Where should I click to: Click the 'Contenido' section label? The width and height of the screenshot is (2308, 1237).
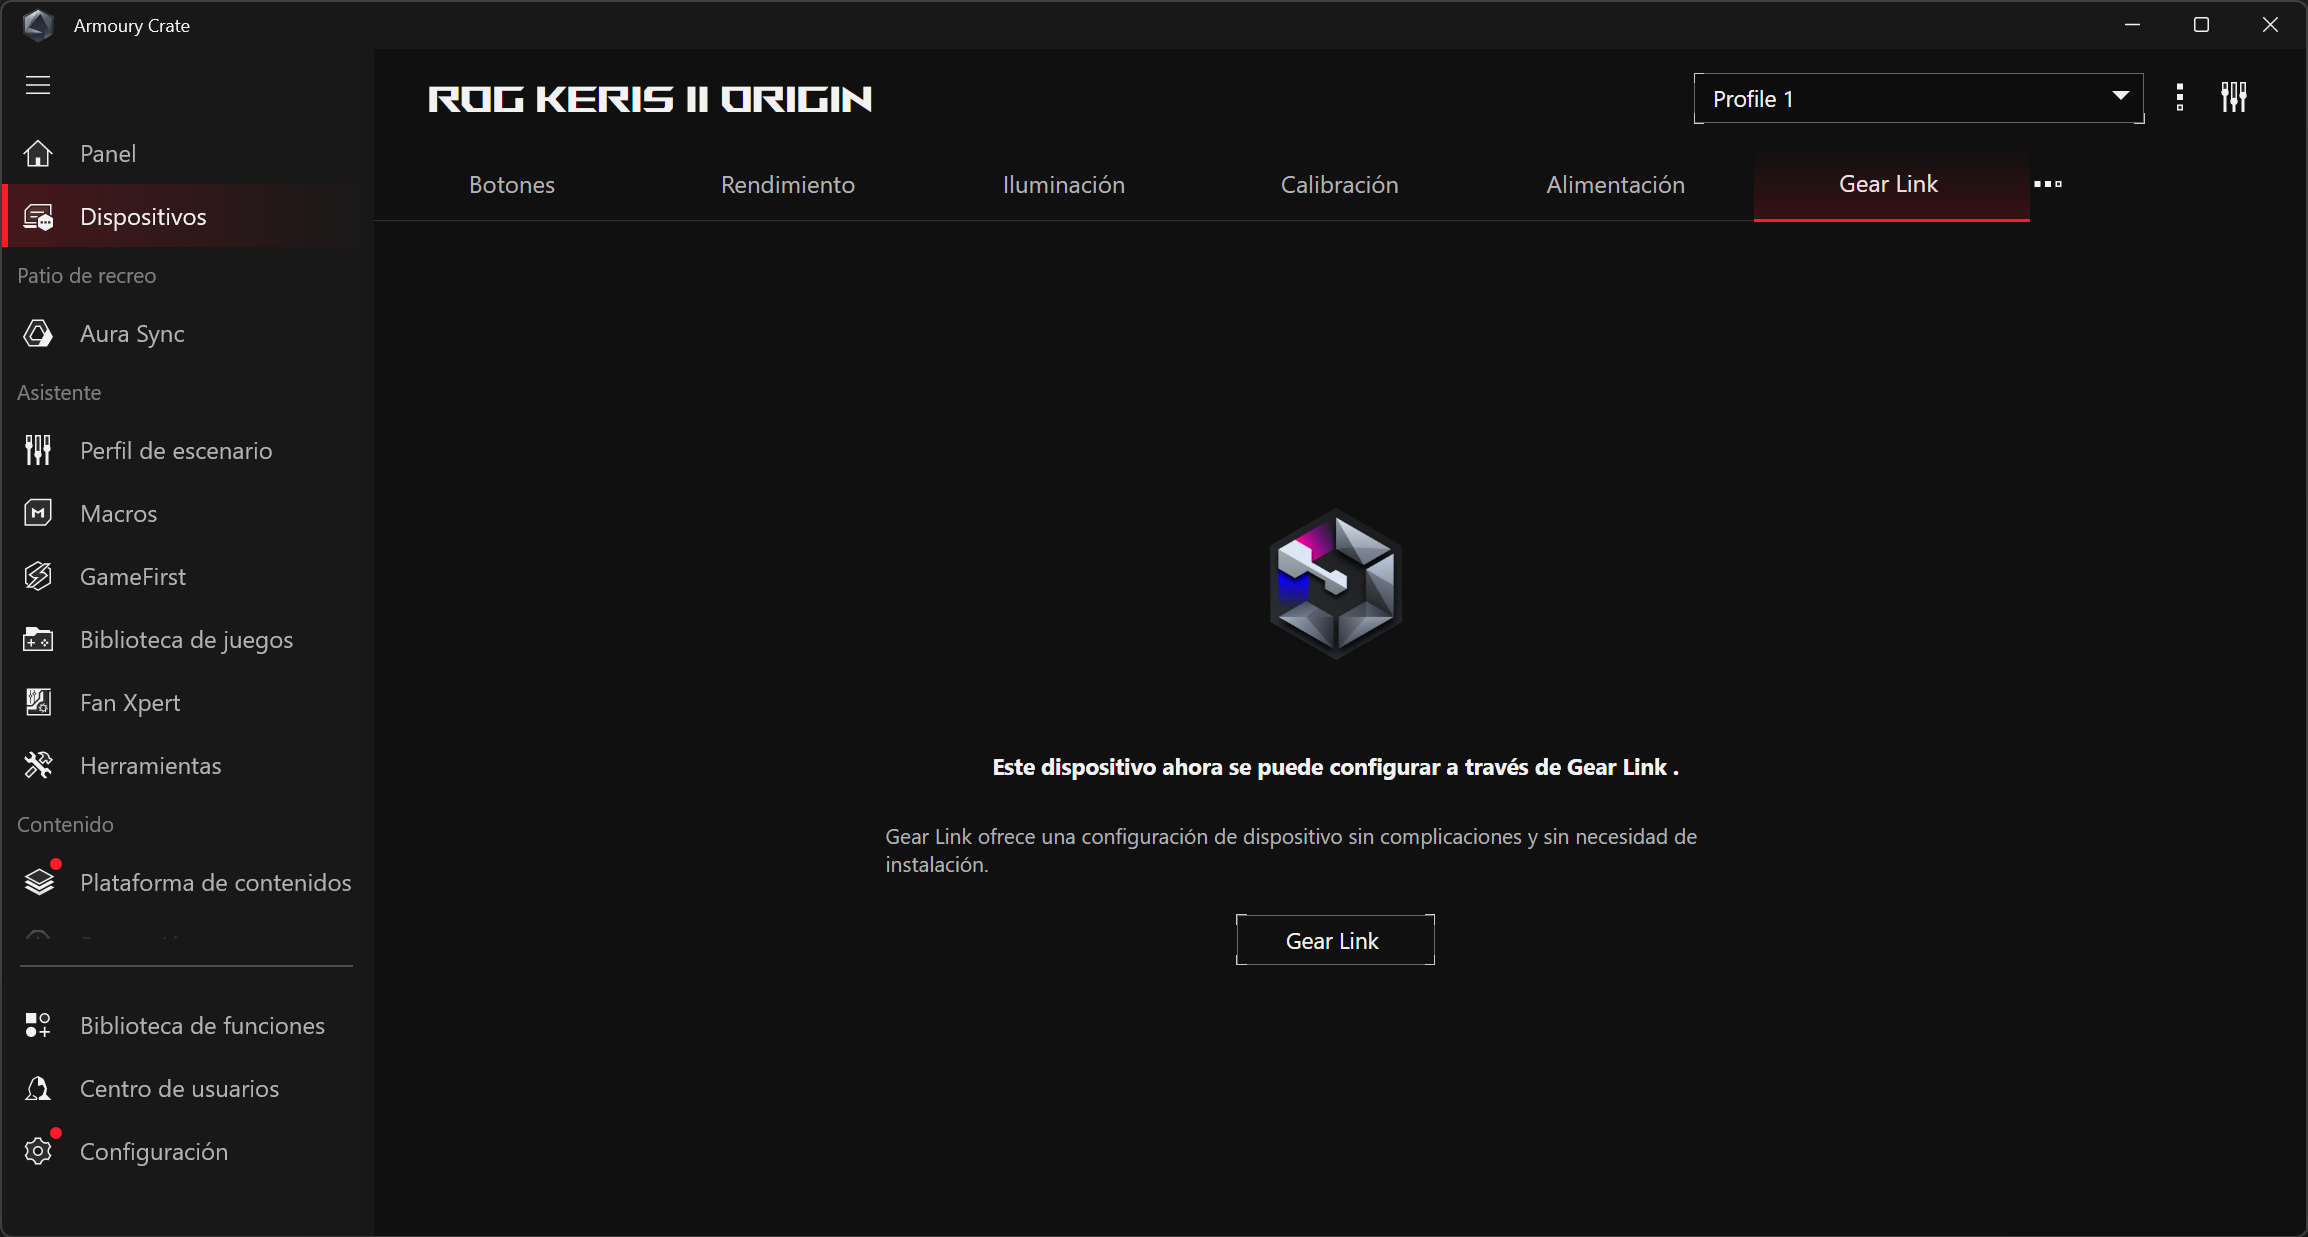(65, 825)
